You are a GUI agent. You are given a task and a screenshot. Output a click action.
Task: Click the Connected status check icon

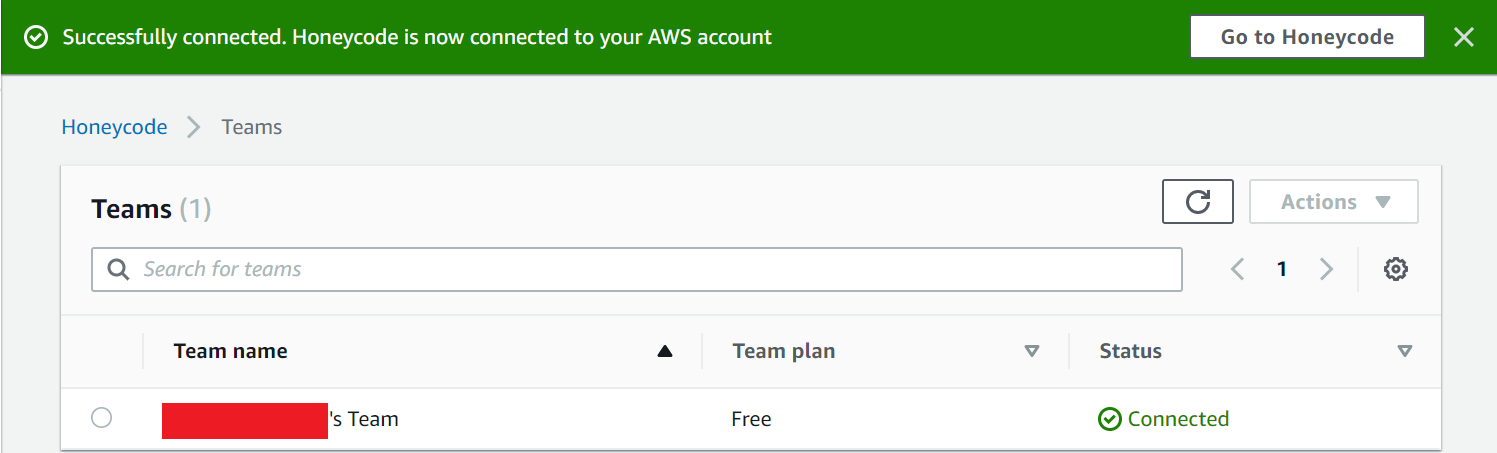pos(1109,419)
